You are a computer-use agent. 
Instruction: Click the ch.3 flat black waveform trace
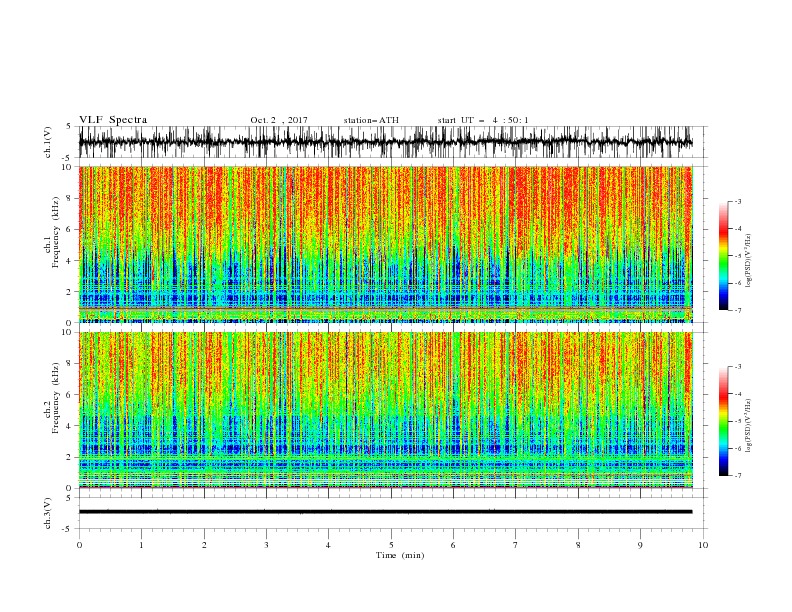pyautogui.click(x=385, y=512)
